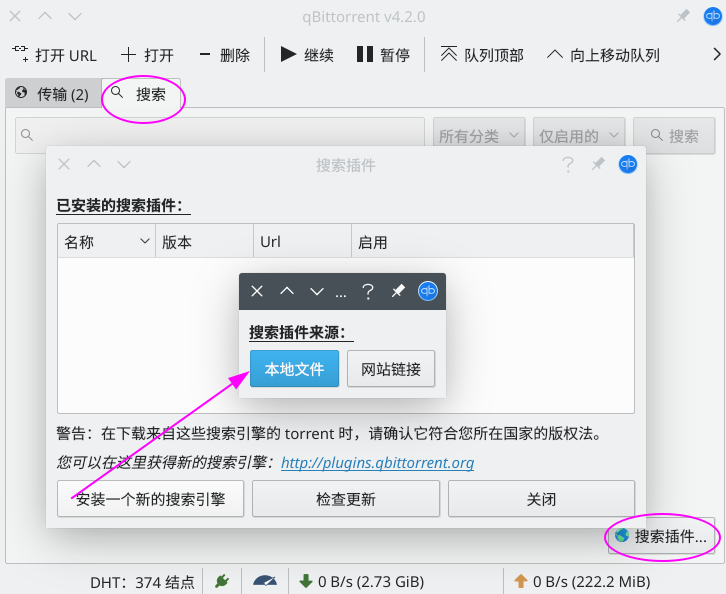Click the Queue Top icon
Viewport: 726px width, 594px height.
coord(449,54)
